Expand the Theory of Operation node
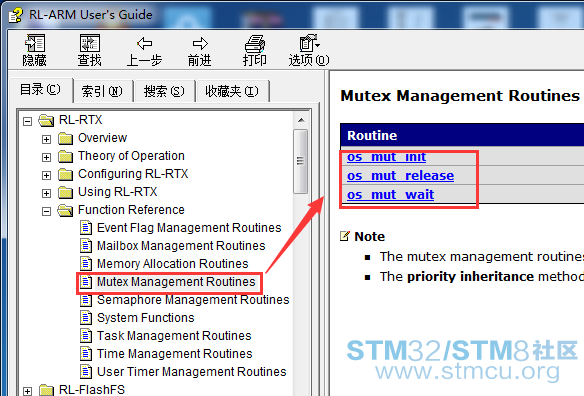 coord(46,157)
